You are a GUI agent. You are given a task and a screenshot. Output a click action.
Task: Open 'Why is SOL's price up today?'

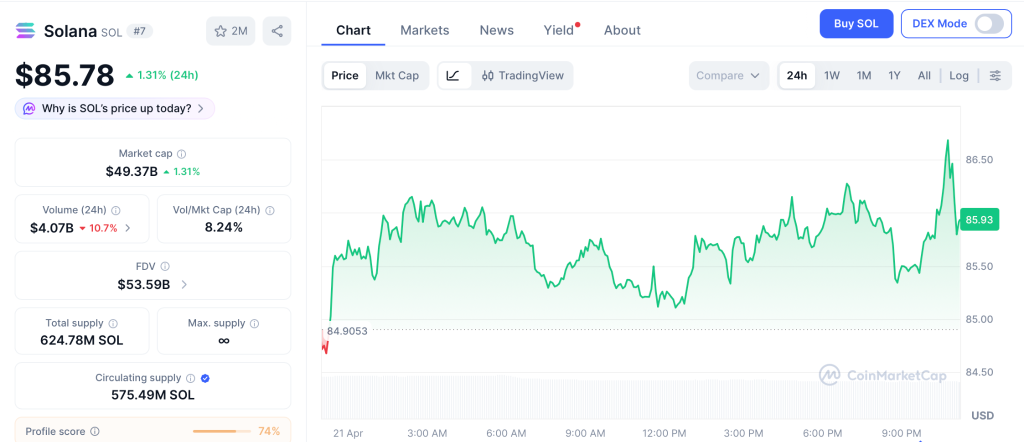click(x=115, y=108)
